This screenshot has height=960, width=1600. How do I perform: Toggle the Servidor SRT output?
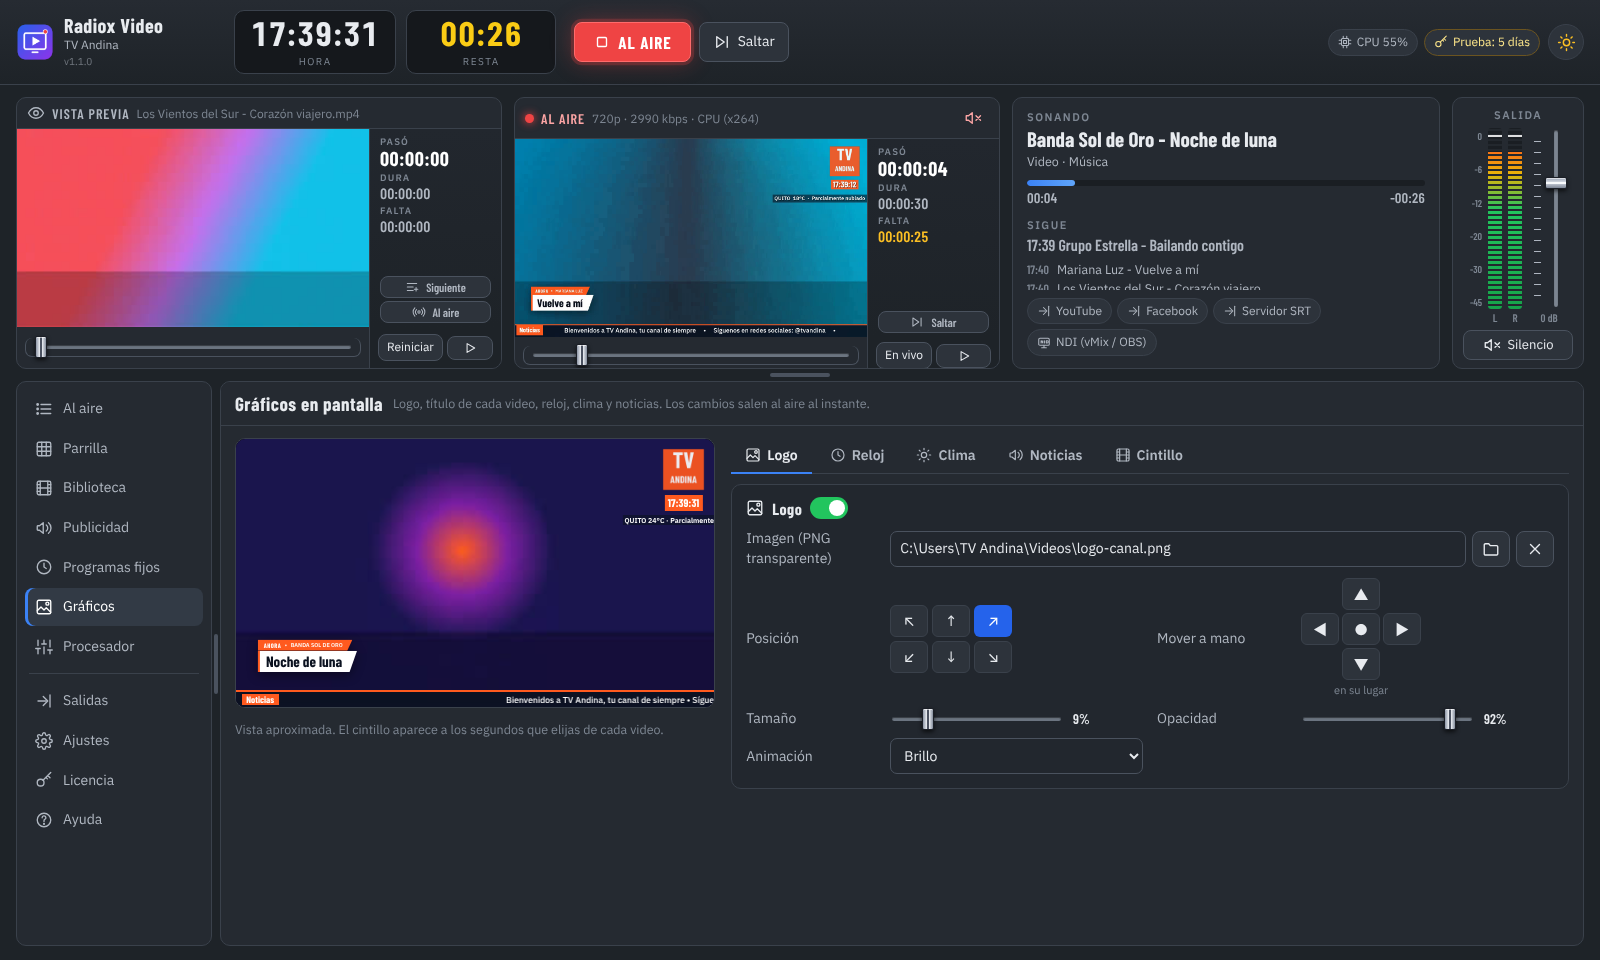[x=1267, y=311]
